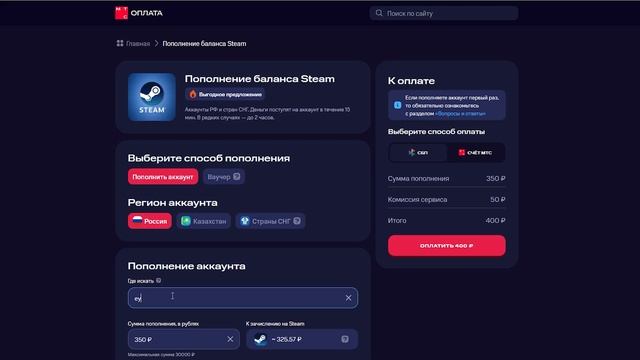Clear the Steam login field with X
Viewport: 640px width, 360px height.
click(x=348, y=298)
